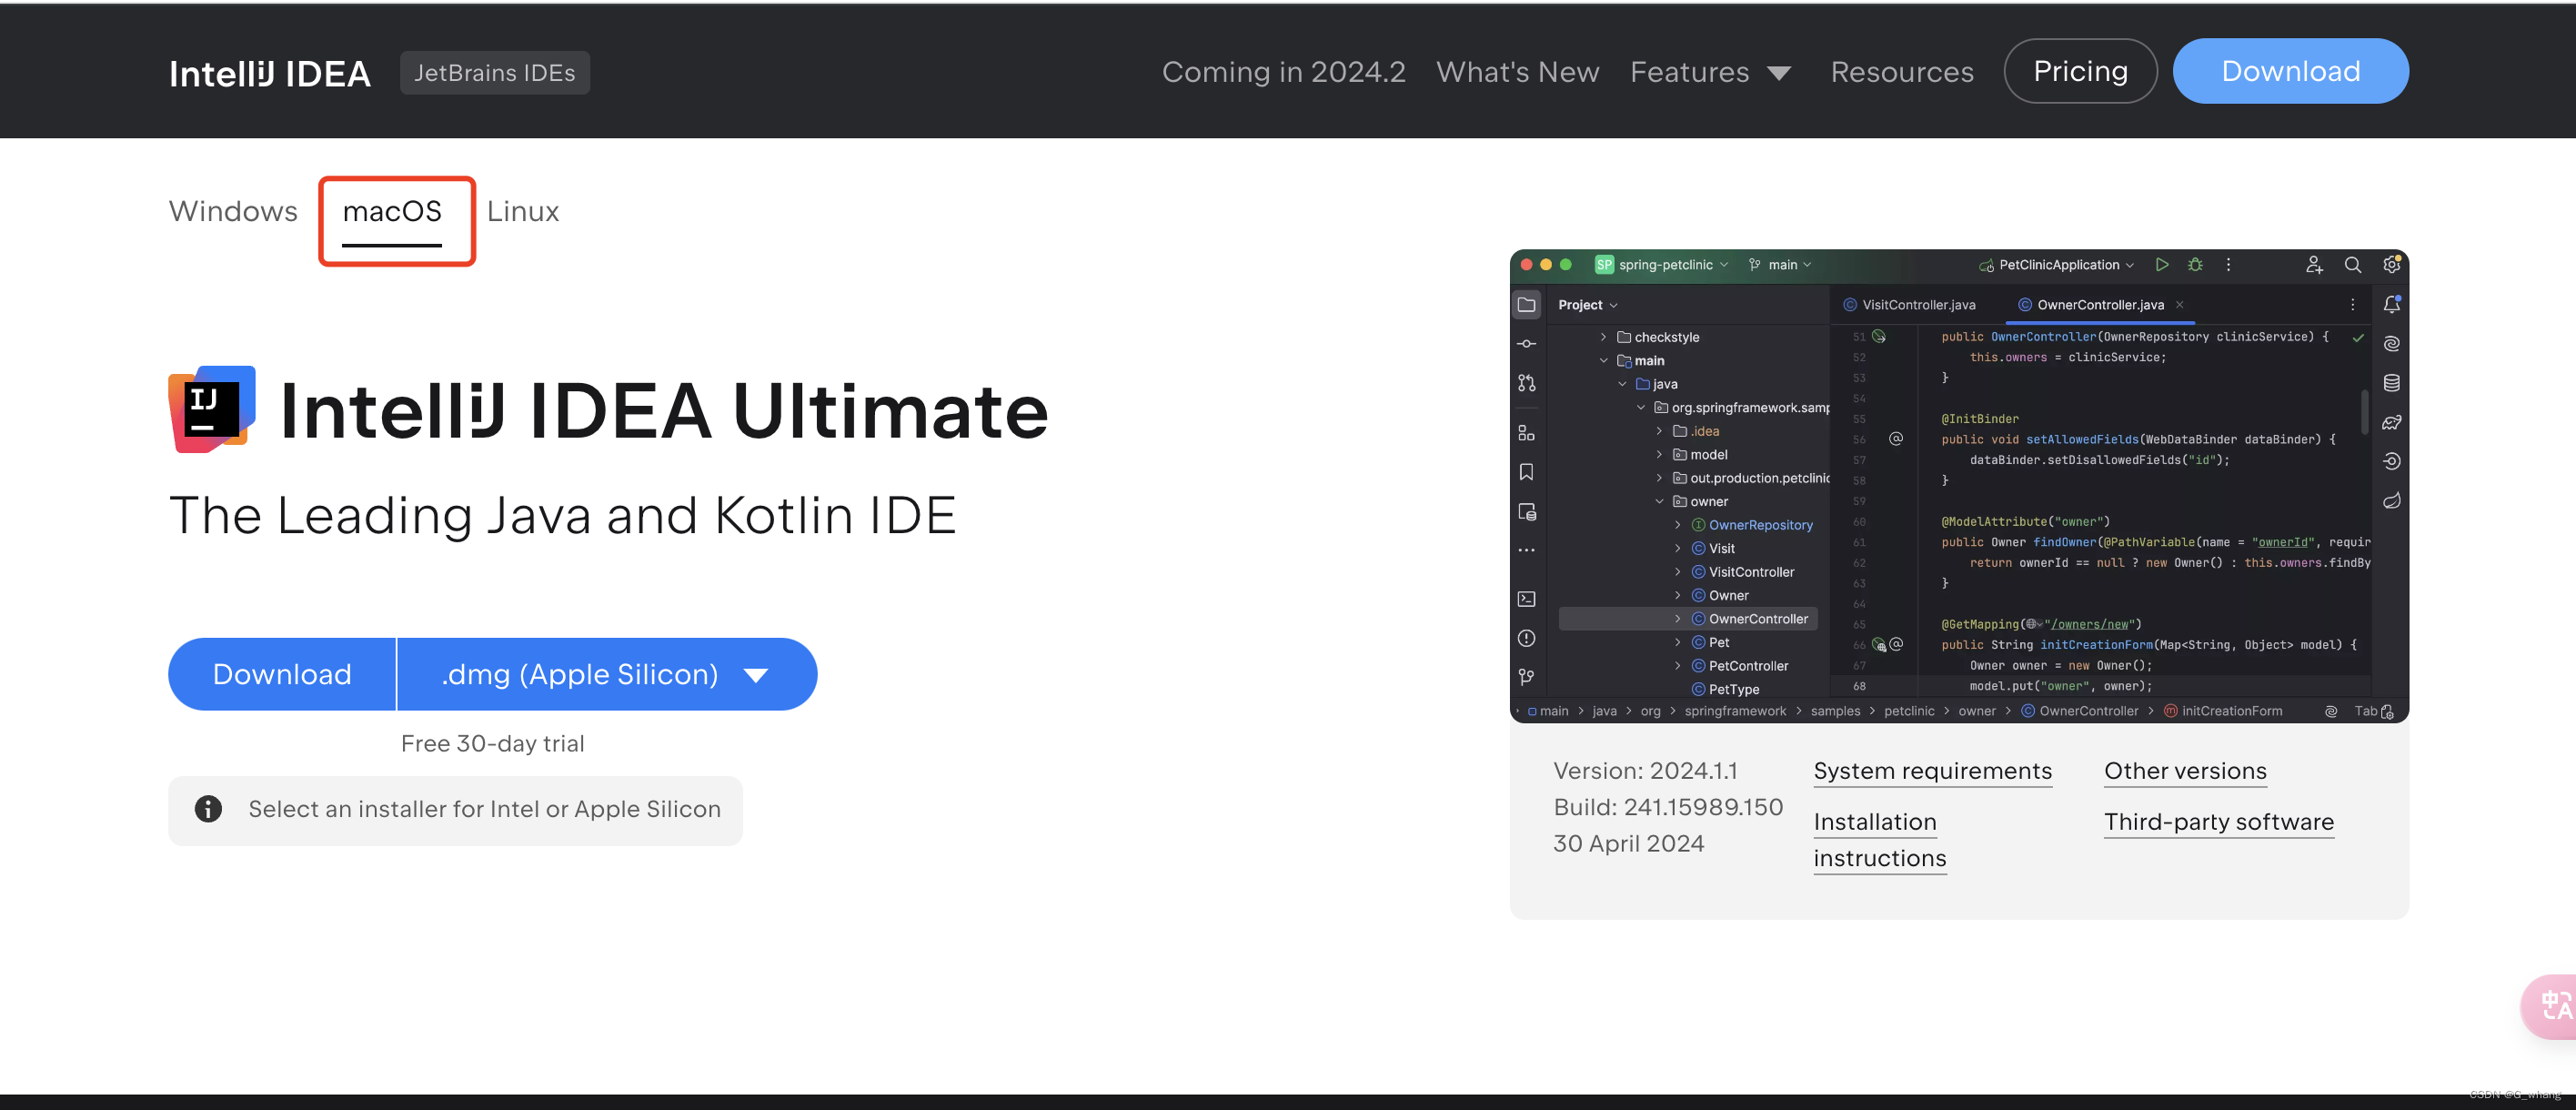
Task: Click the Bookmarks tool window icon
Action: tap(1526, 472)
